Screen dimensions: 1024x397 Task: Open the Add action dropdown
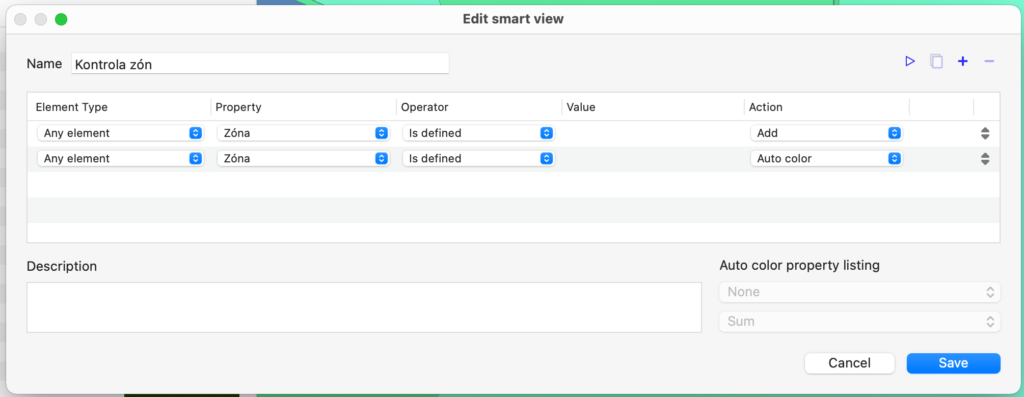pyautogui.click(x=826, y=133)
